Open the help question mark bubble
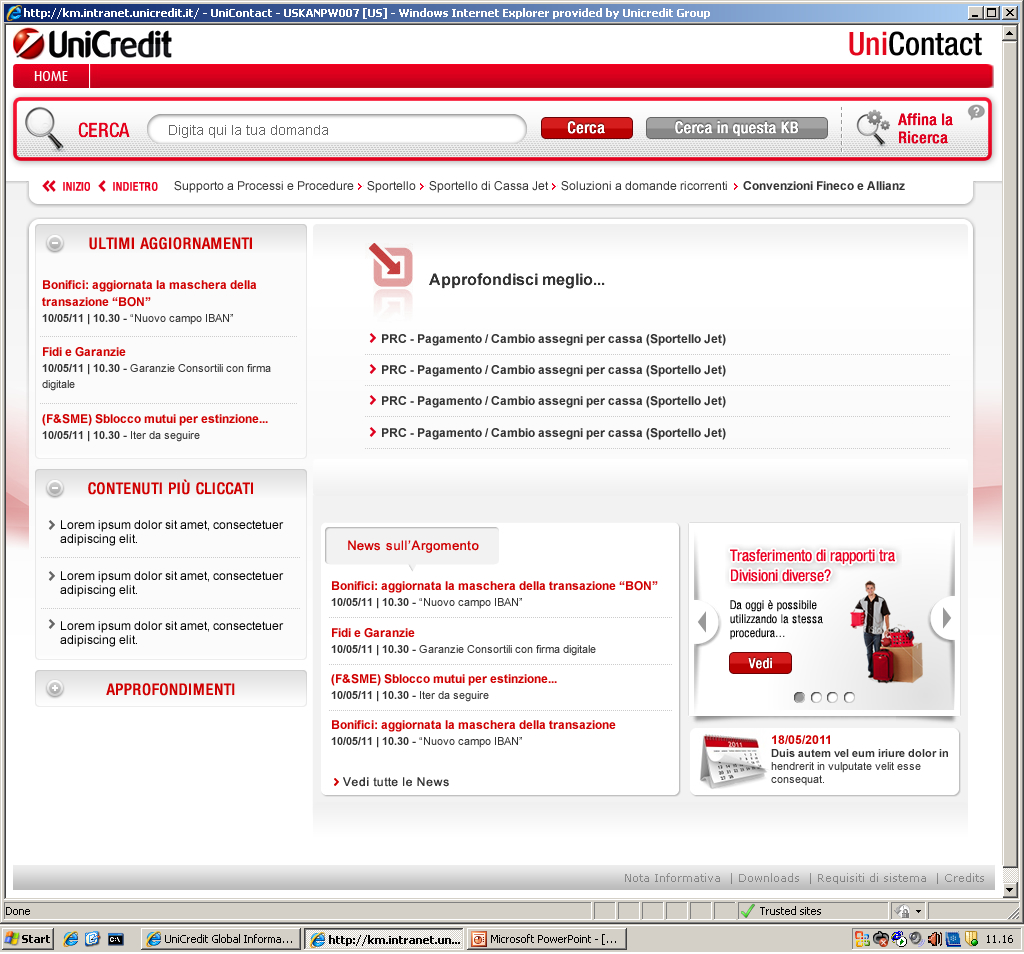The width and height of the screenshot is (1024, 954). pos(976,112)
